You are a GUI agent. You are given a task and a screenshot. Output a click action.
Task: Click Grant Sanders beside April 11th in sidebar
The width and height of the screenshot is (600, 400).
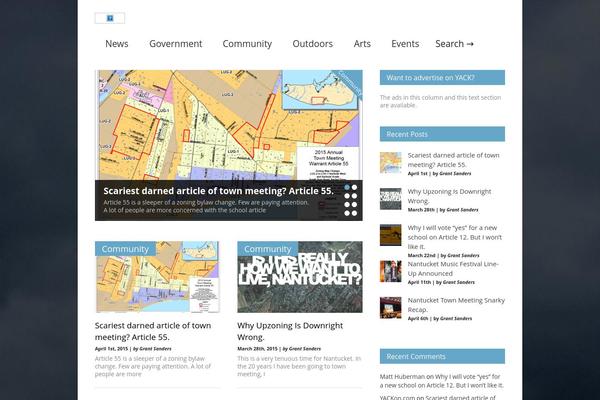(458, 282)
